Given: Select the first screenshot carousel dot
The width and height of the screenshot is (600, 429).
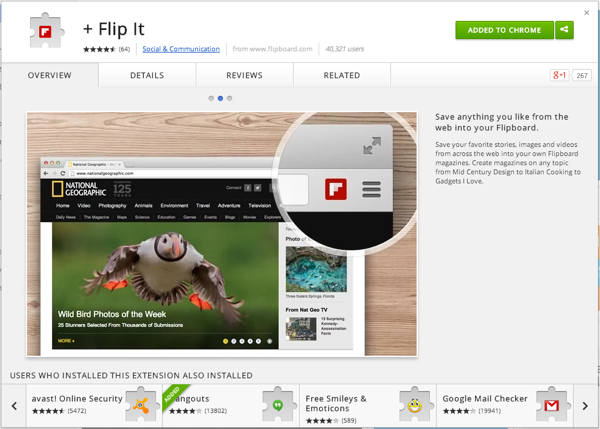Looking at the screenshot, I should click(x=211, y=98).
